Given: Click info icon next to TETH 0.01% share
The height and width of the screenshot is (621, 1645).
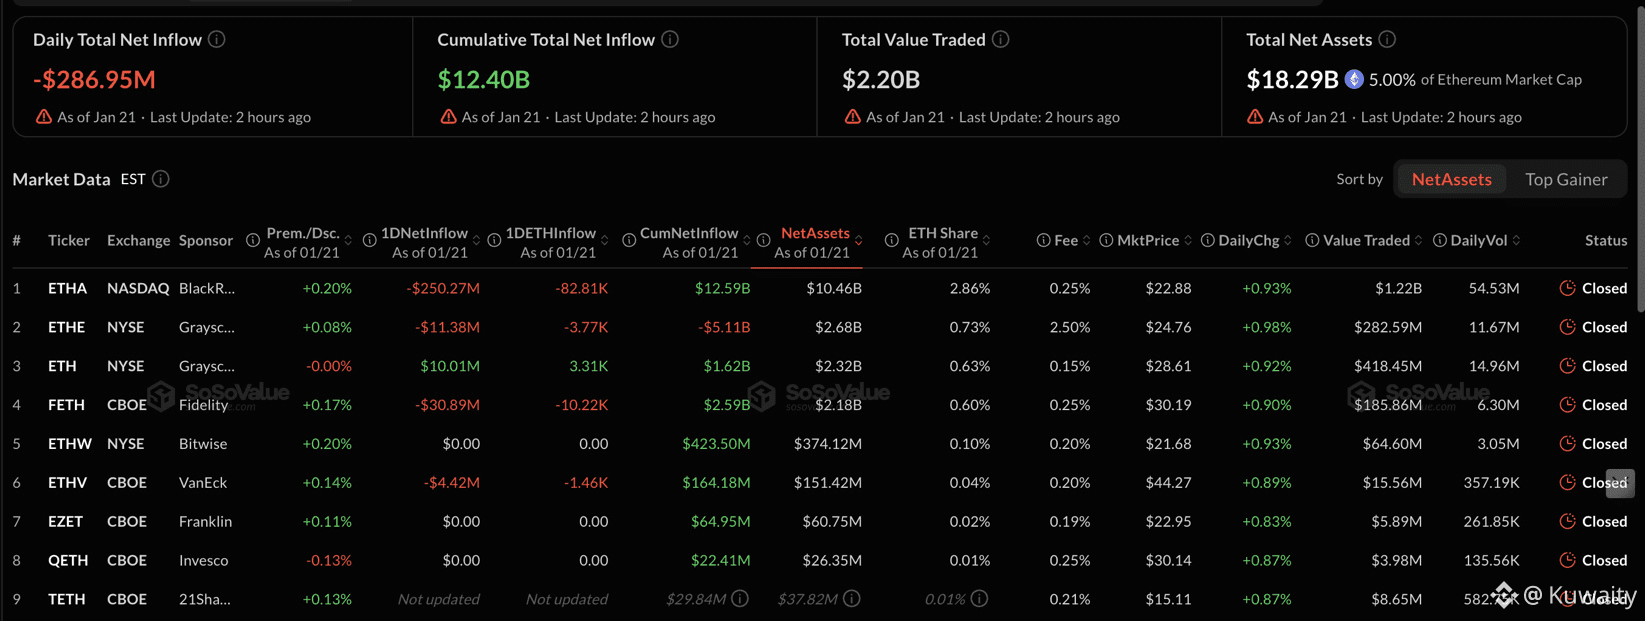Looking at the screenshot, I should coord(980,599).
